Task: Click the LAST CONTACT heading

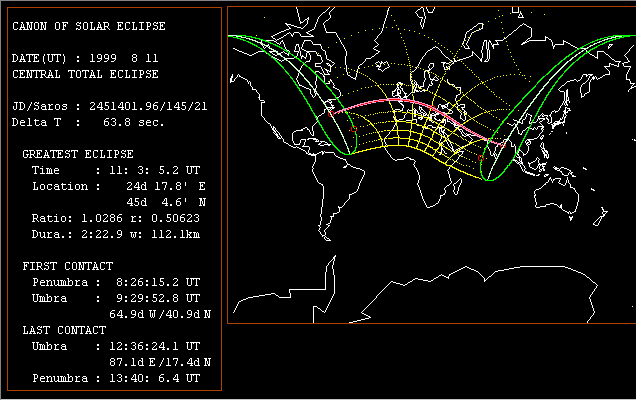Action: tap(64, 330)
